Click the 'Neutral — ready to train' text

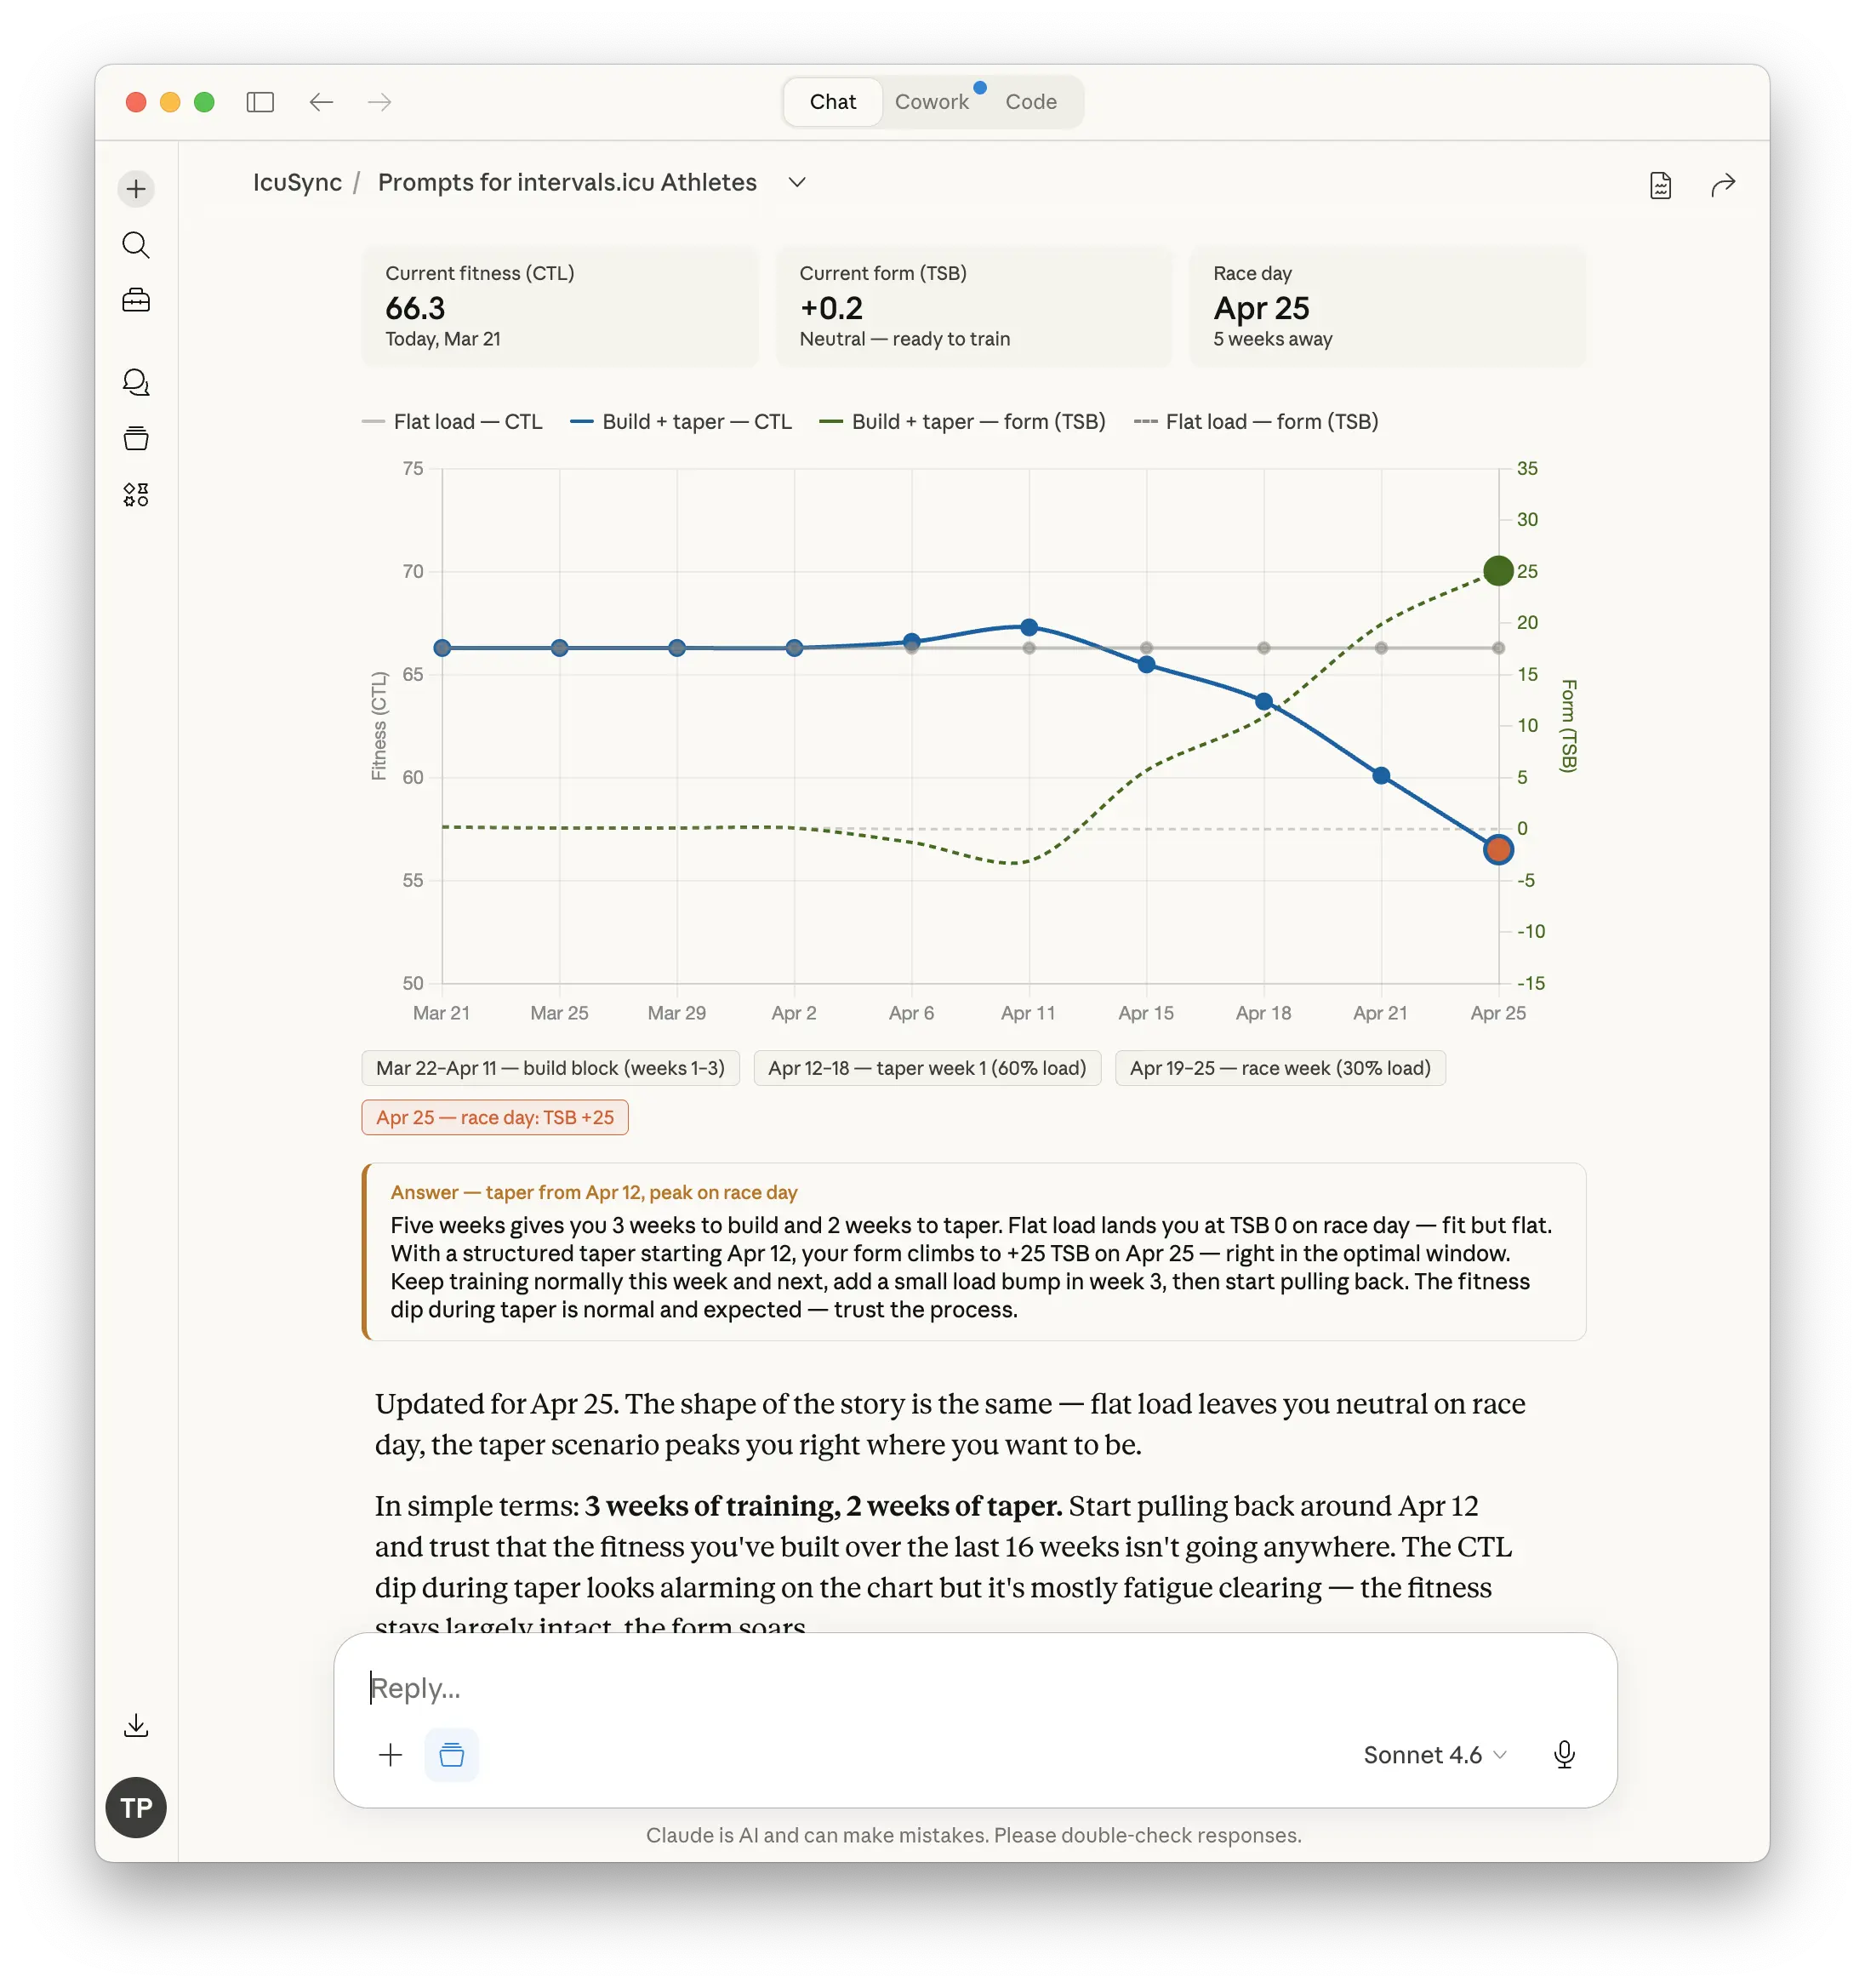(904, 339)
